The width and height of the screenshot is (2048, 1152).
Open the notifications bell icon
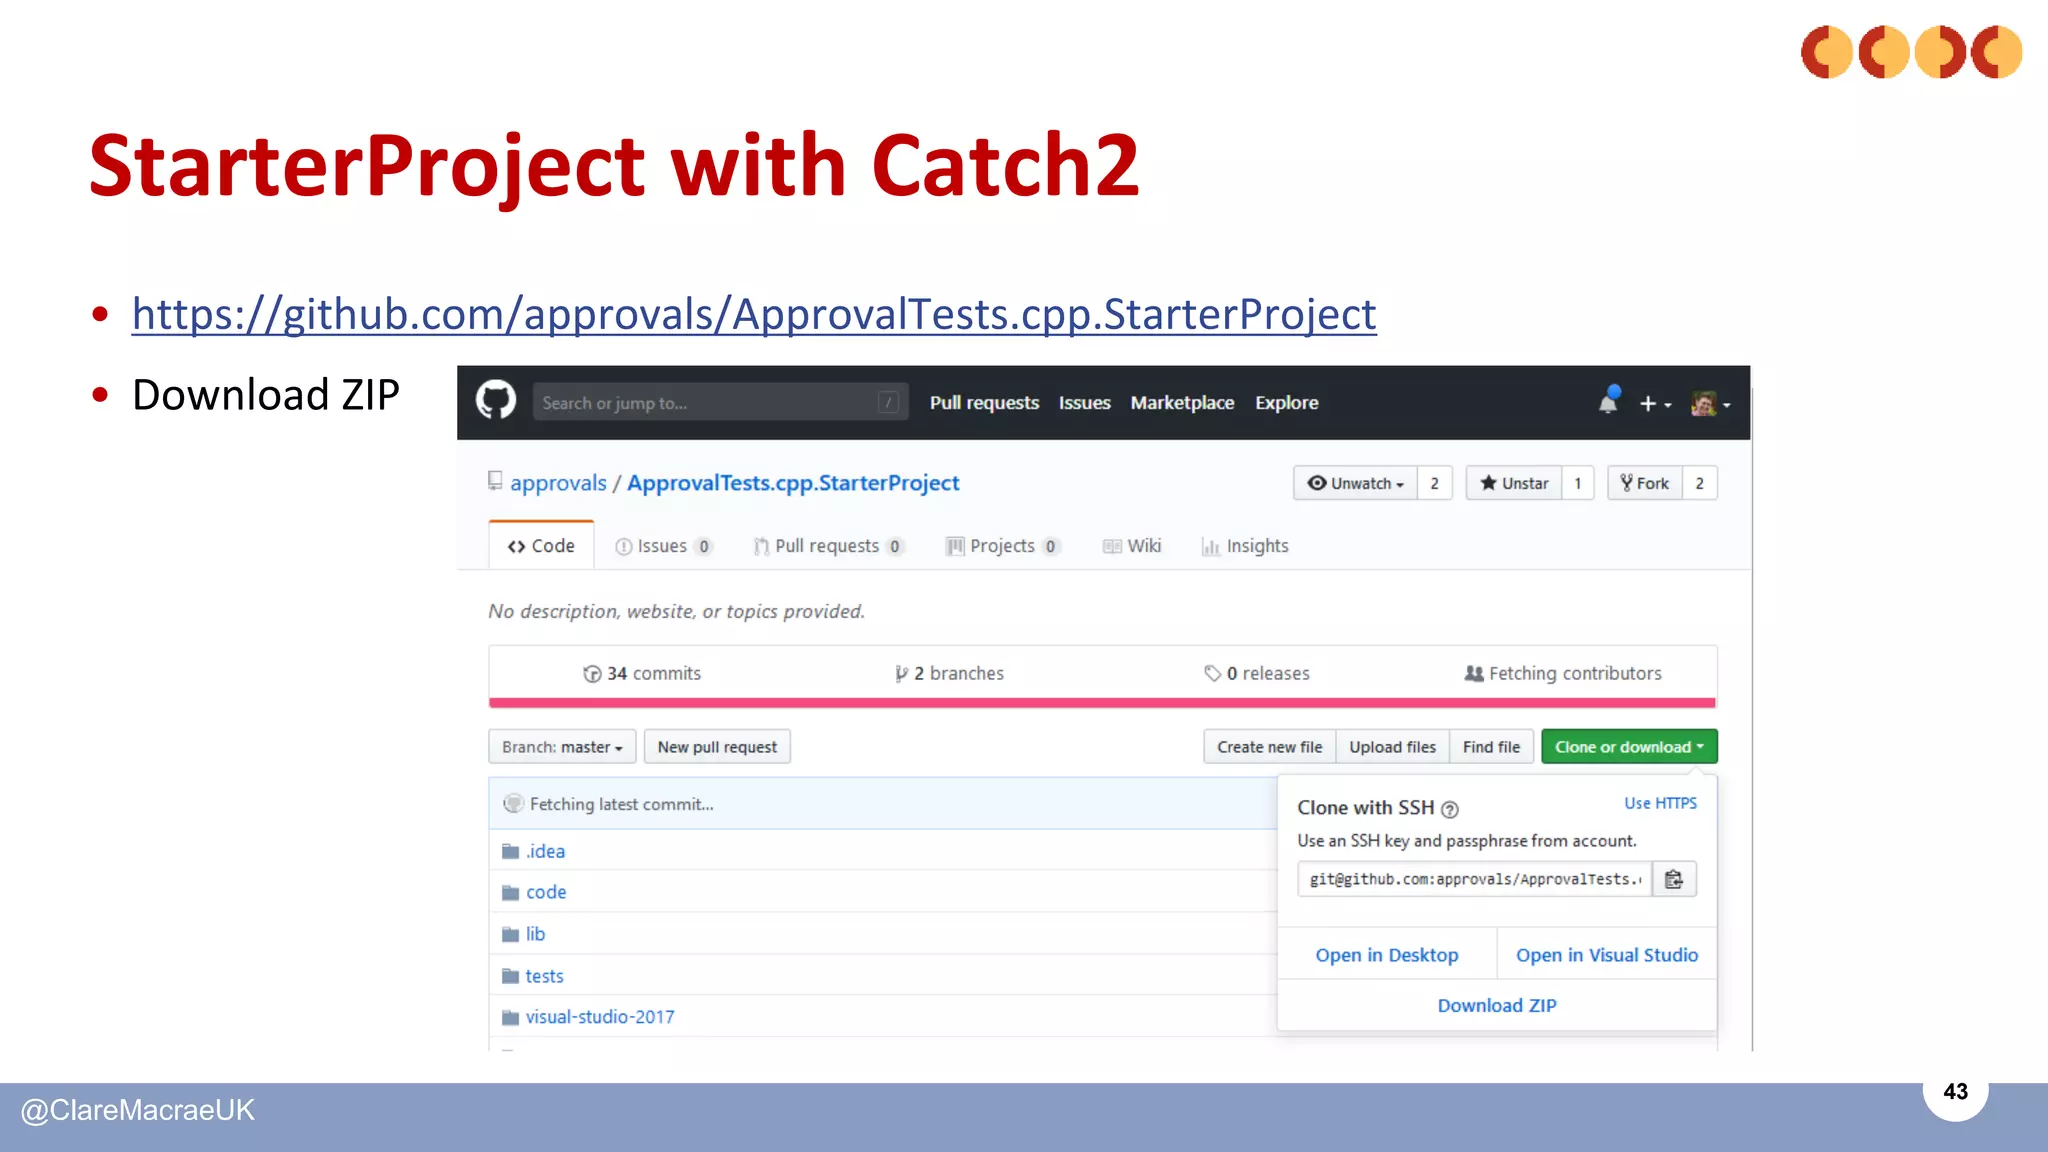click(1608, 401)
